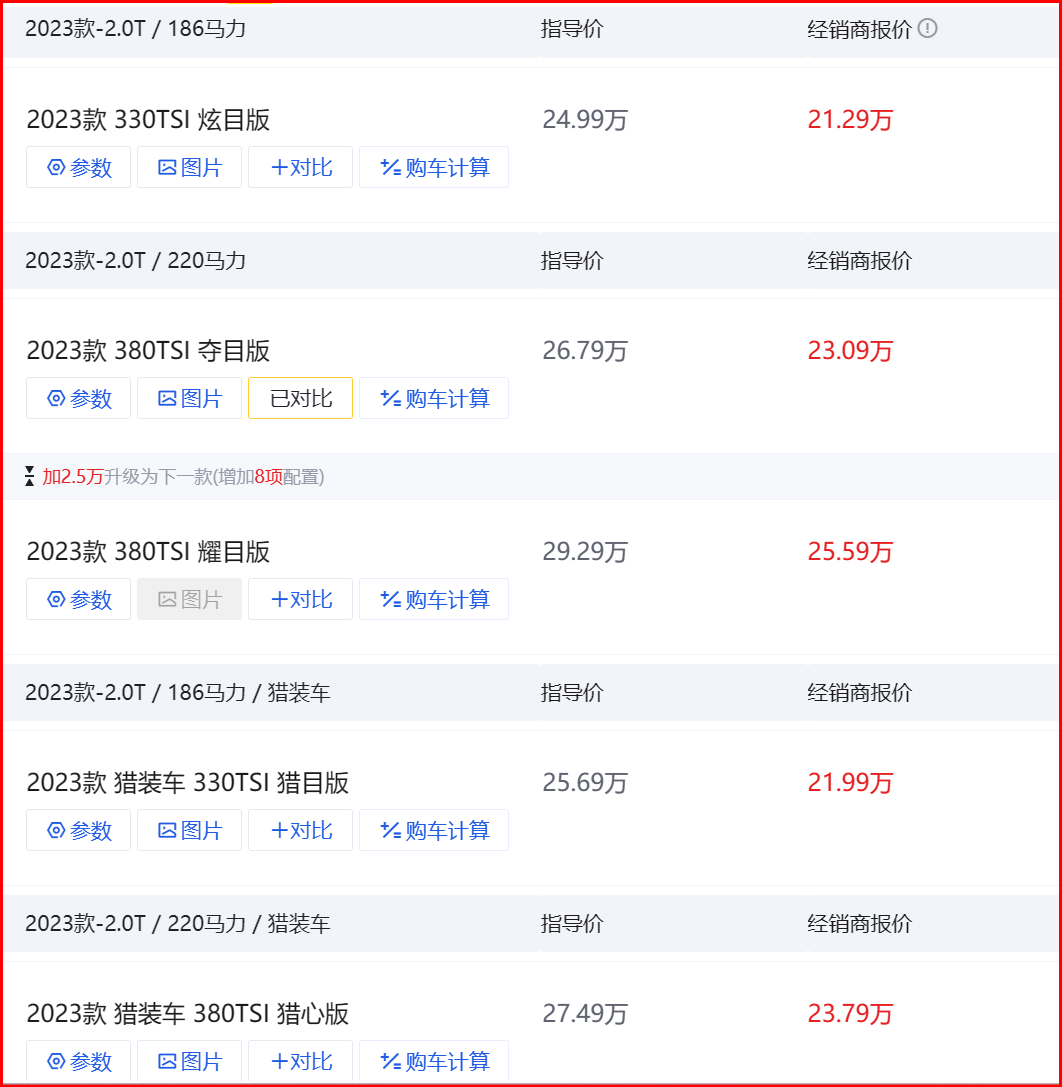Image resolution: width=1062 pixels, height=1087 pixels.
Task: View 图片 for 猎装车 330TSI 猎目版
Action: (189, 830)
